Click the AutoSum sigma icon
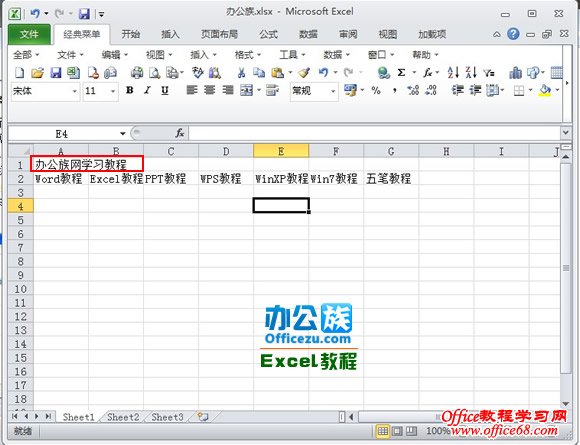This screenshot has width=580, height=445. click(401, 73)
